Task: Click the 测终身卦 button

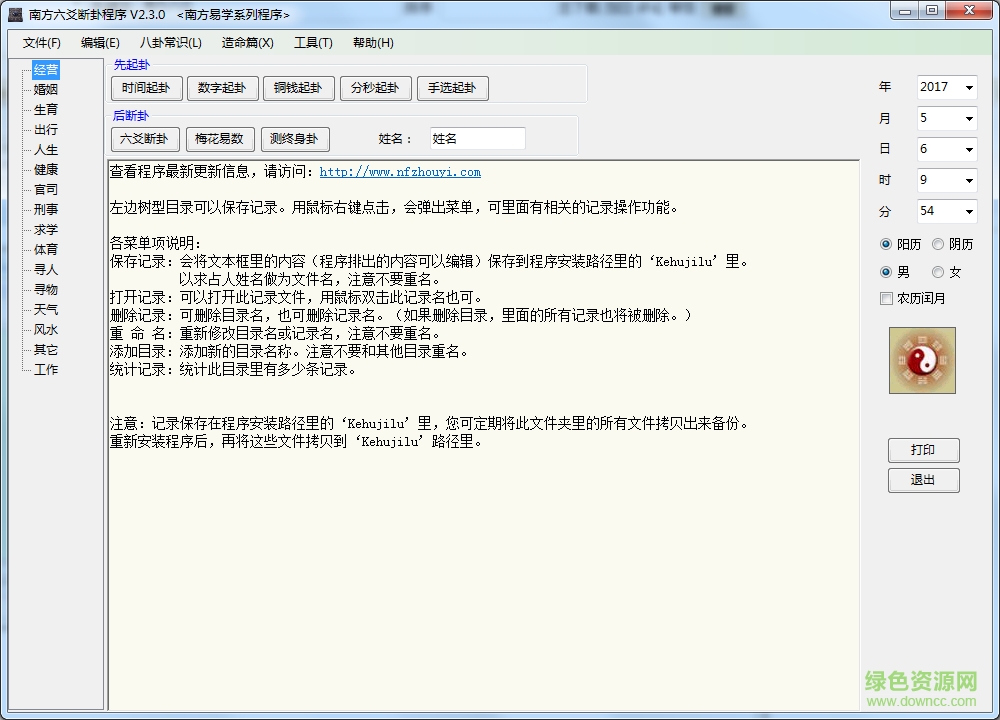Action: (293, 138)
